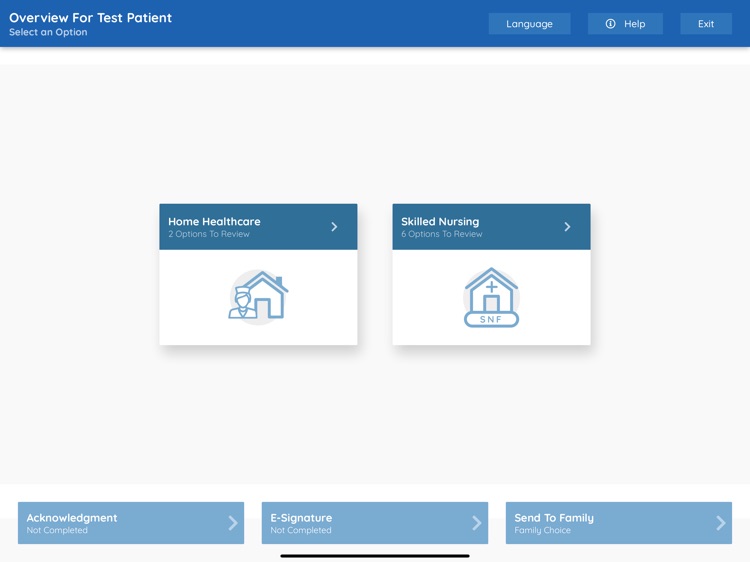The image size is (750, 562).
Task: Click the Send To Family label
Action: click(554, 518)
